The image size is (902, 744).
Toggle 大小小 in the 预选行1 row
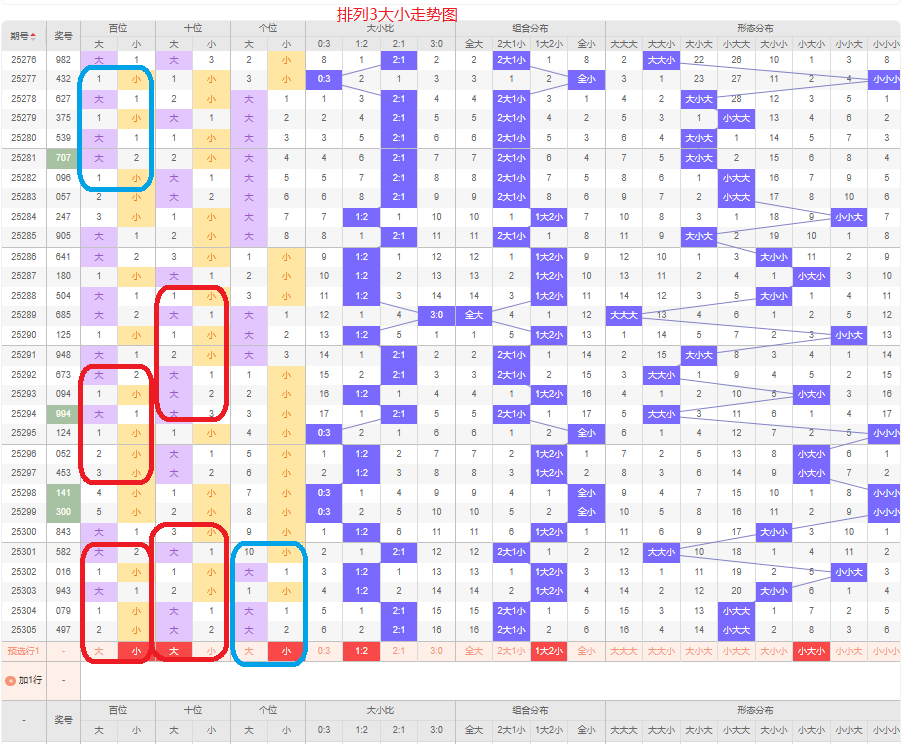(x=774, y=651)
